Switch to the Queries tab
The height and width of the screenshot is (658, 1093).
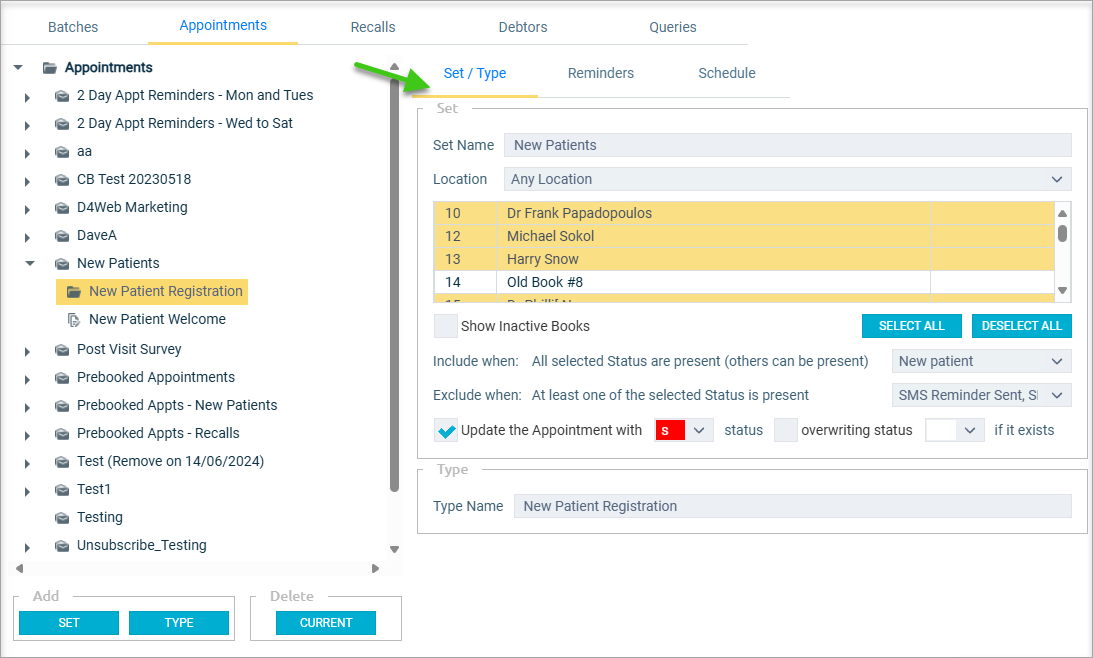click(x=673, y=27)
